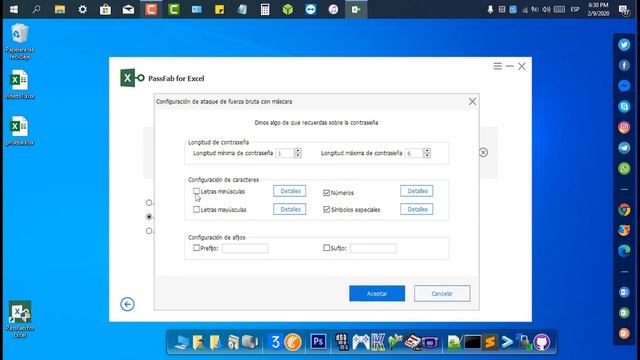Check Letras mayúsculas checkbox
The height and width of the screenshot is (360, 640).
click(x=196, y=209)
